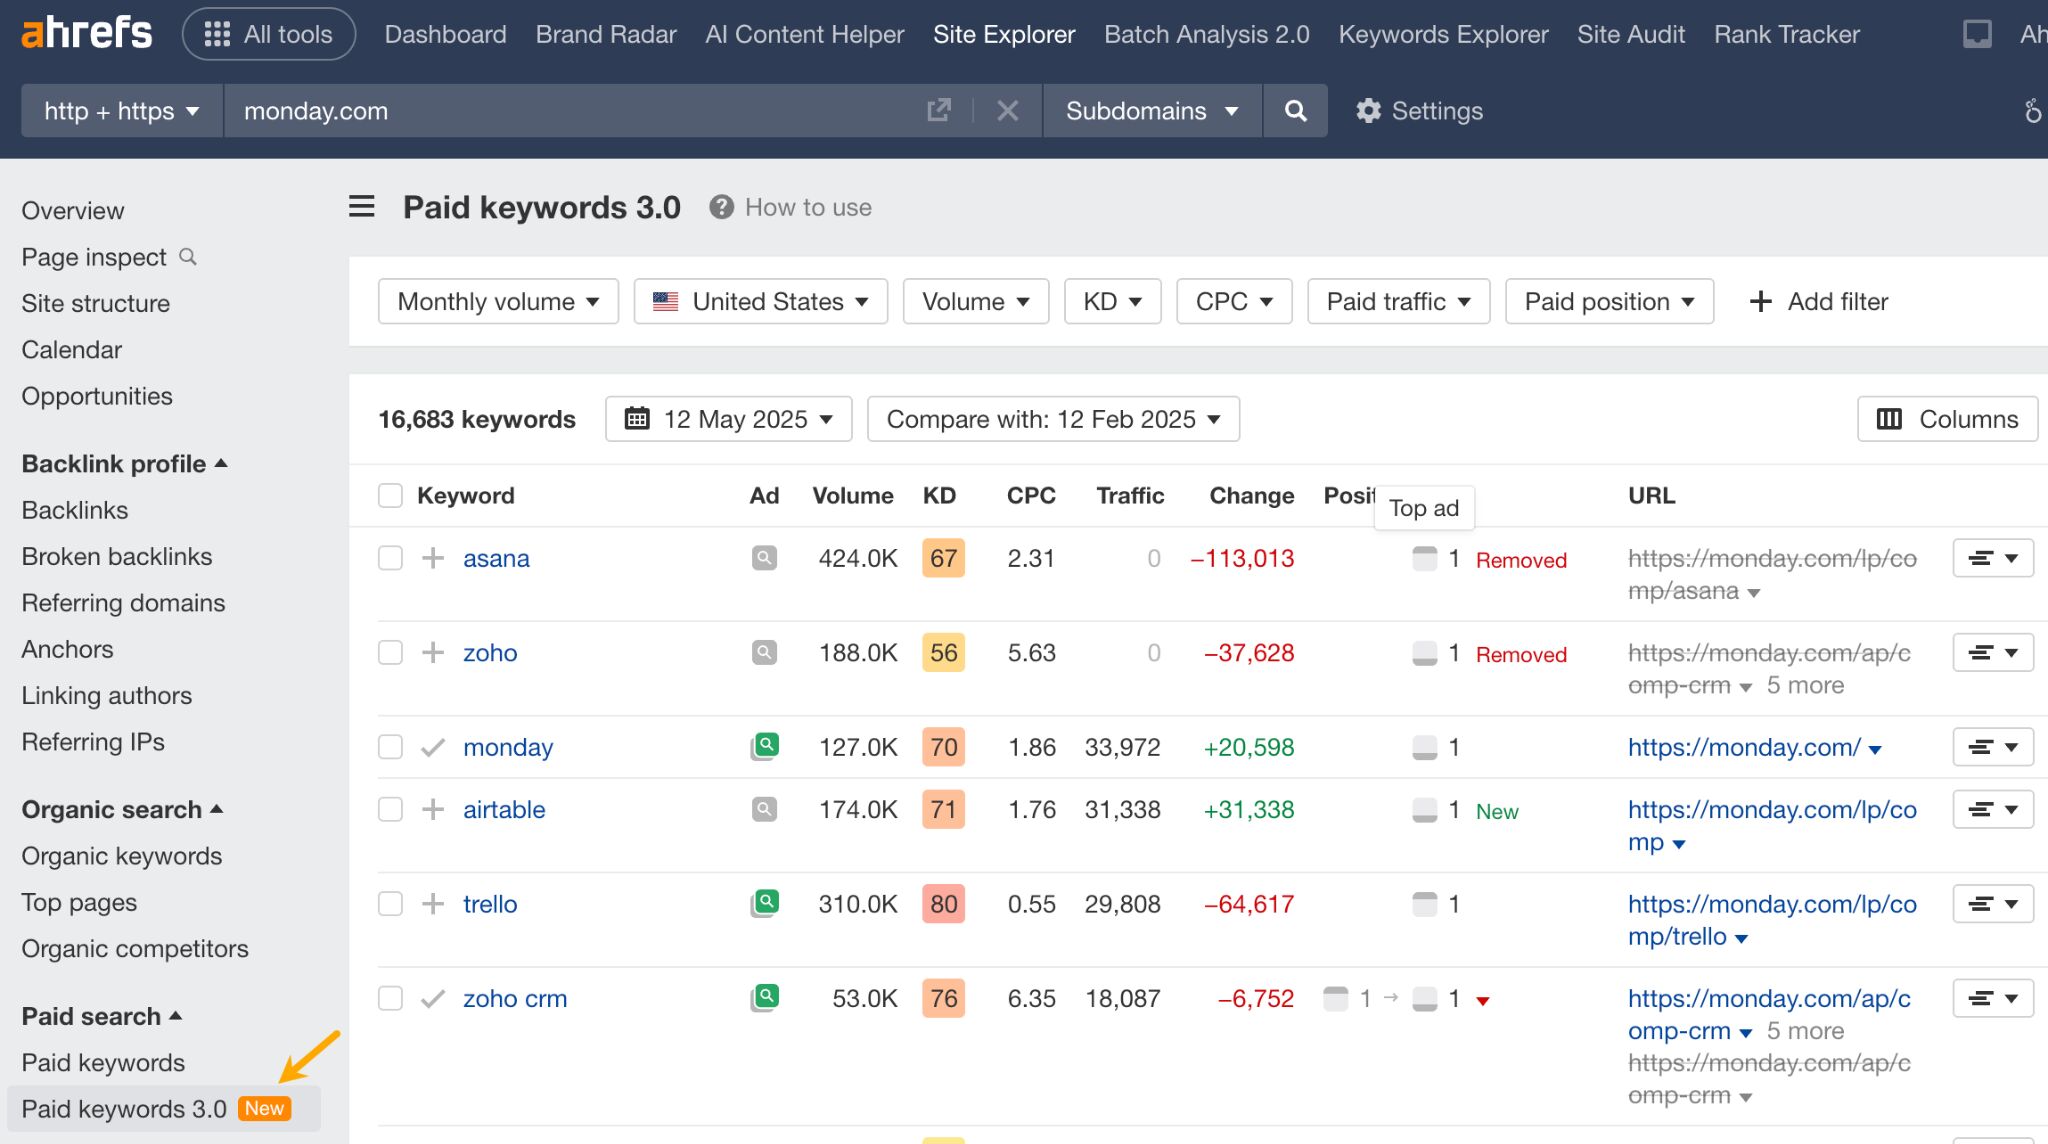Open Settings with the gear icon
This screenshot has width=2048, height=1144.
1369,111
